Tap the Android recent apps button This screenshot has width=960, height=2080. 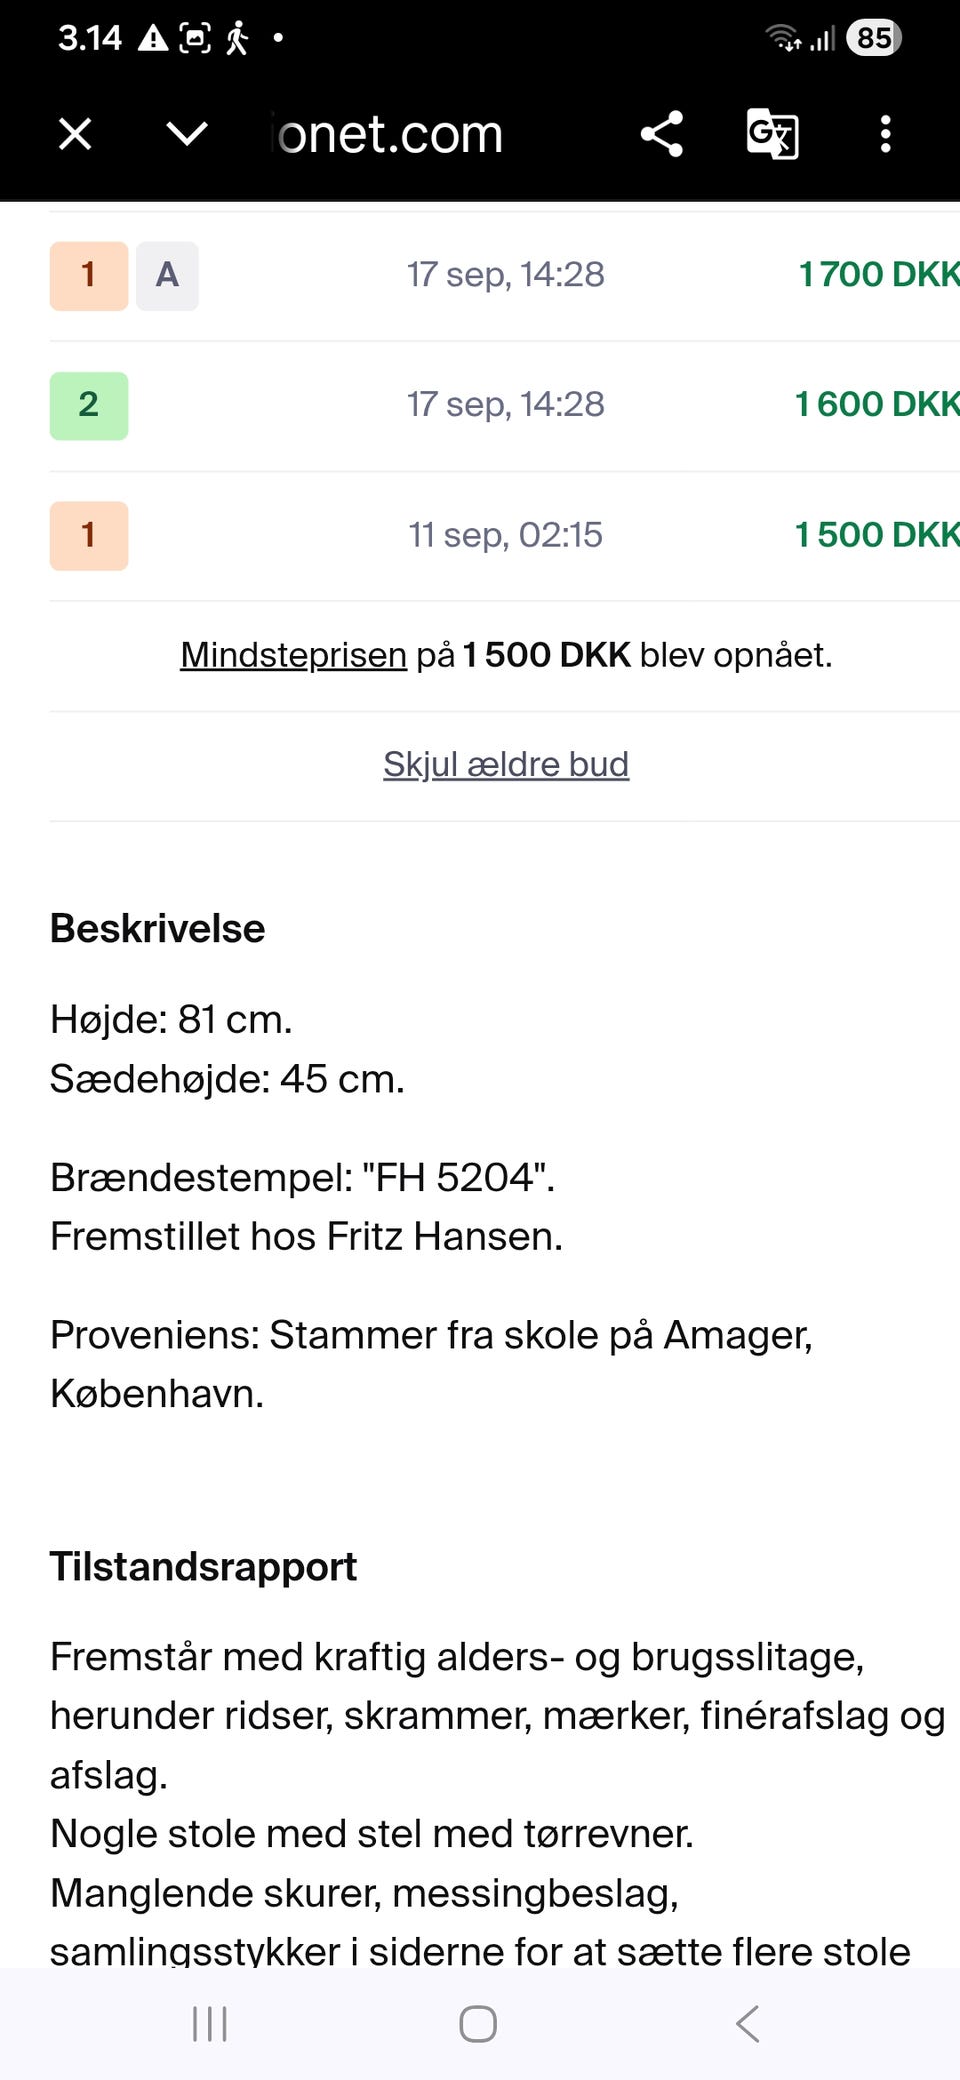pyautogui.click(x=210, y=2024)
